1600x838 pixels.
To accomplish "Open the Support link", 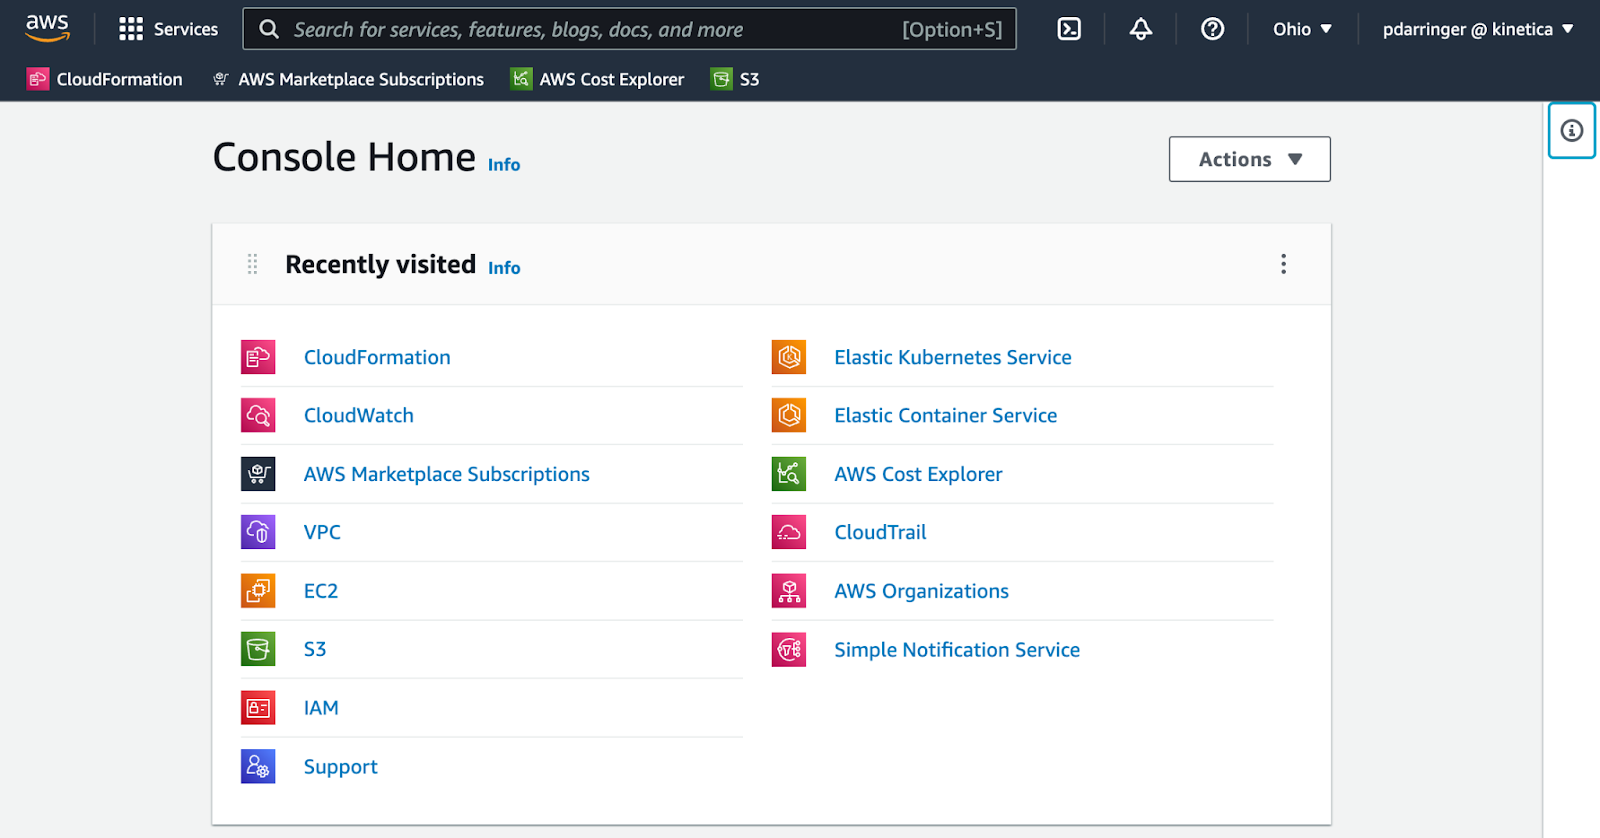I will pos(341,767).
